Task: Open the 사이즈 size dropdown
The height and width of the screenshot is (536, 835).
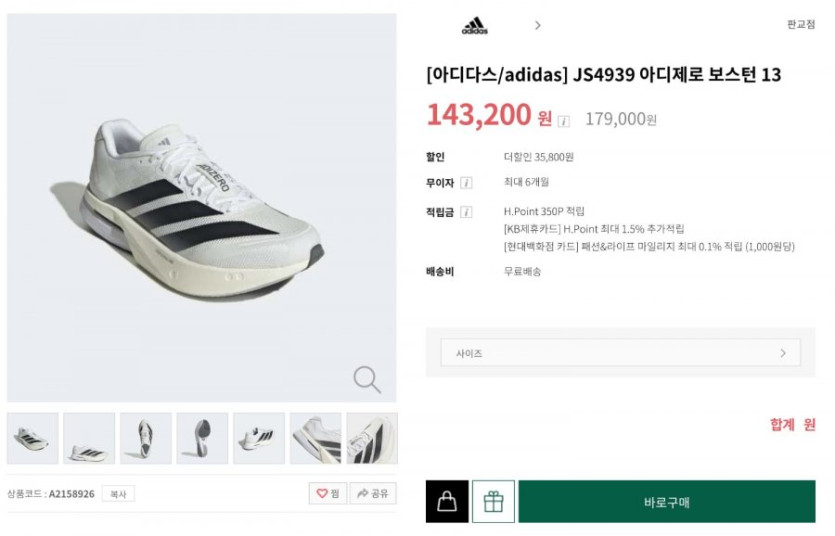Action: coord(620,353)
